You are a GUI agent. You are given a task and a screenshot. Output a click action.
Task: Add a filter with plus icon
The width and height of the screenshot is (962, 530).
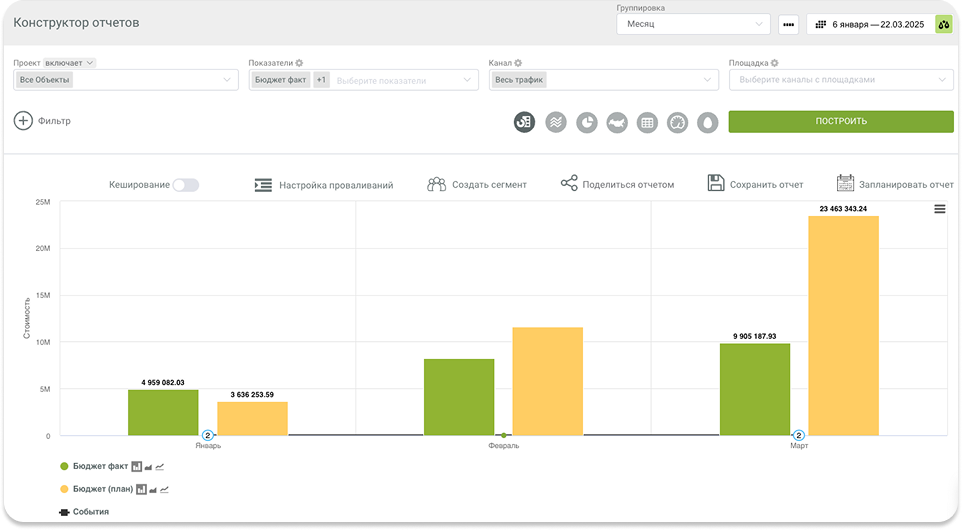click(23, 121)
